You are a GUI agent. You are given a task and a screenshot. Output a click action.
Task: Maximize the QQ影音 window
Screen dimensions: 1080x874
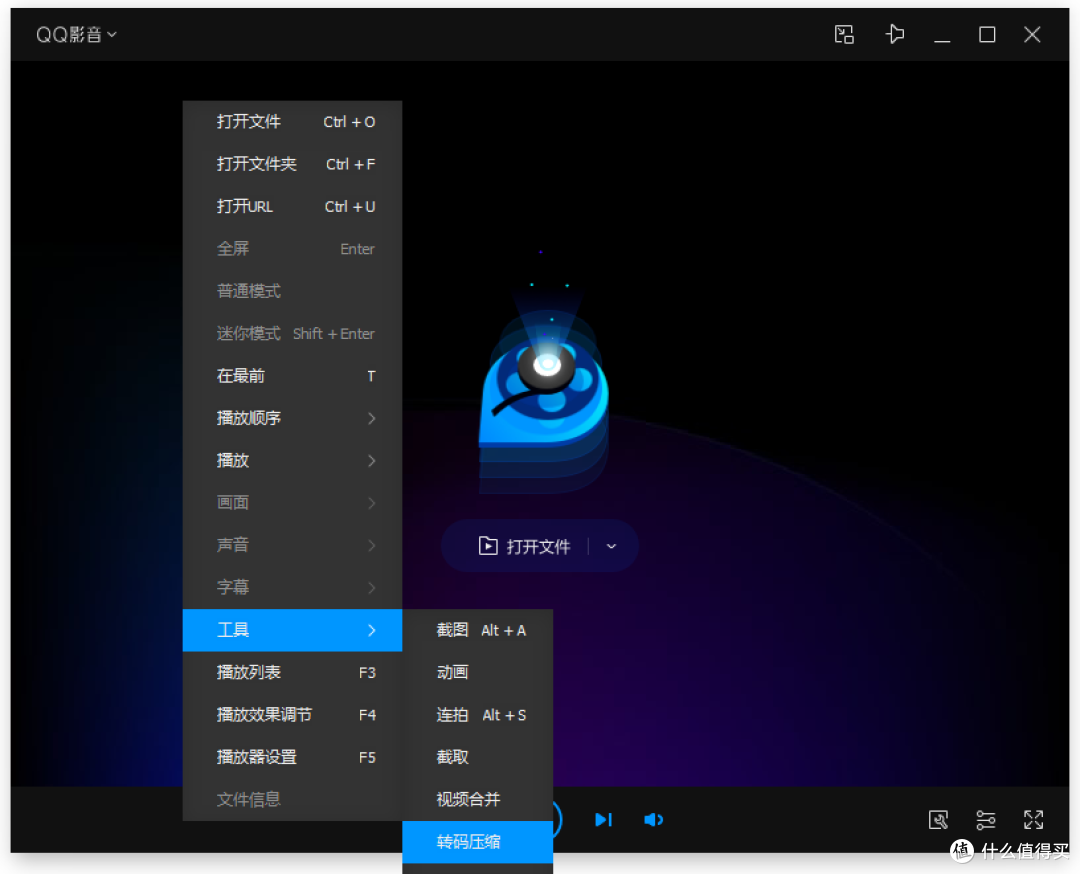pyautogui.click(x=987, y=34)
